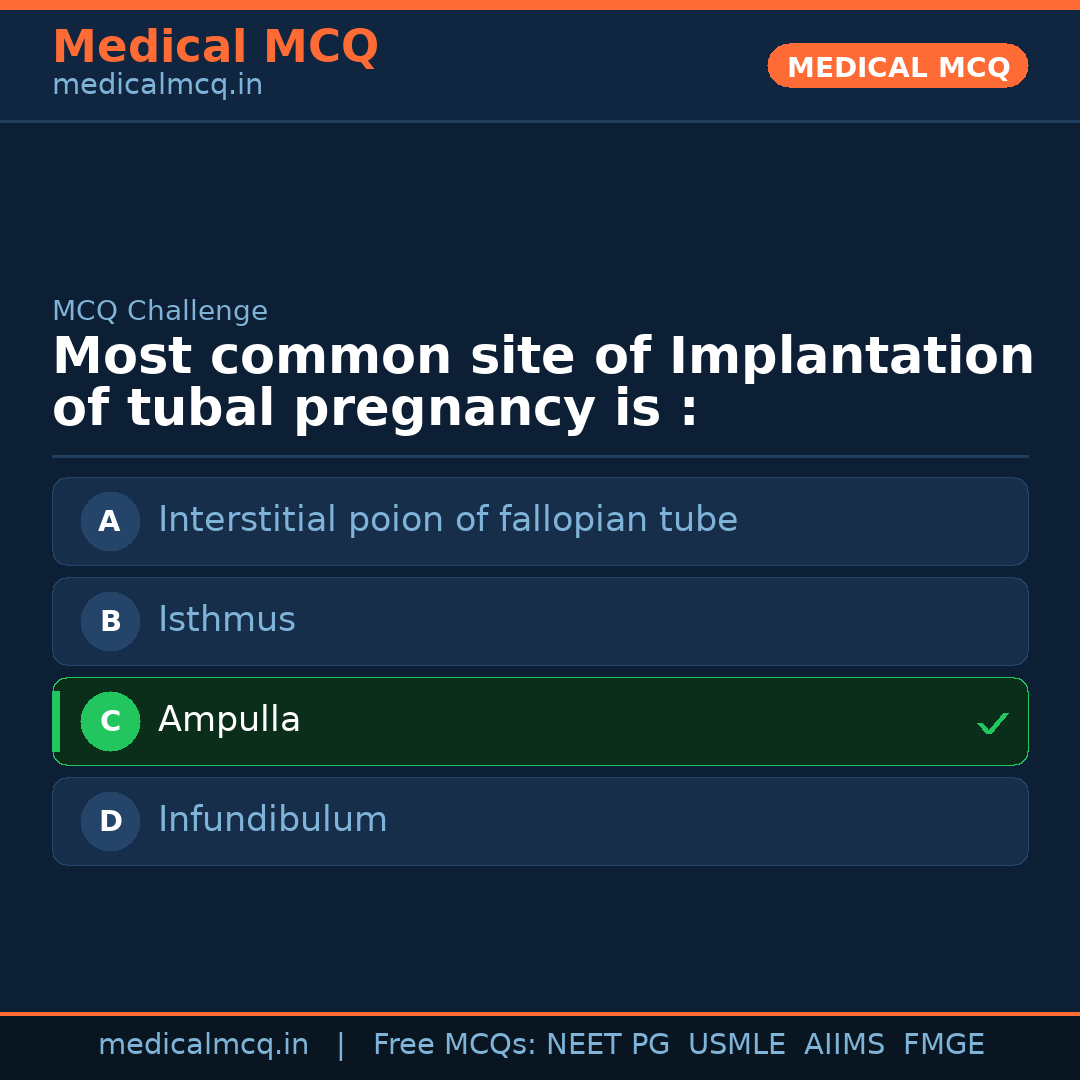Image resolution: width=1080 pixels, height=1080 pixels.
Task: Choose the "Infundibulum" answer text
Action: pyautogui.click(x=272, y=820)
